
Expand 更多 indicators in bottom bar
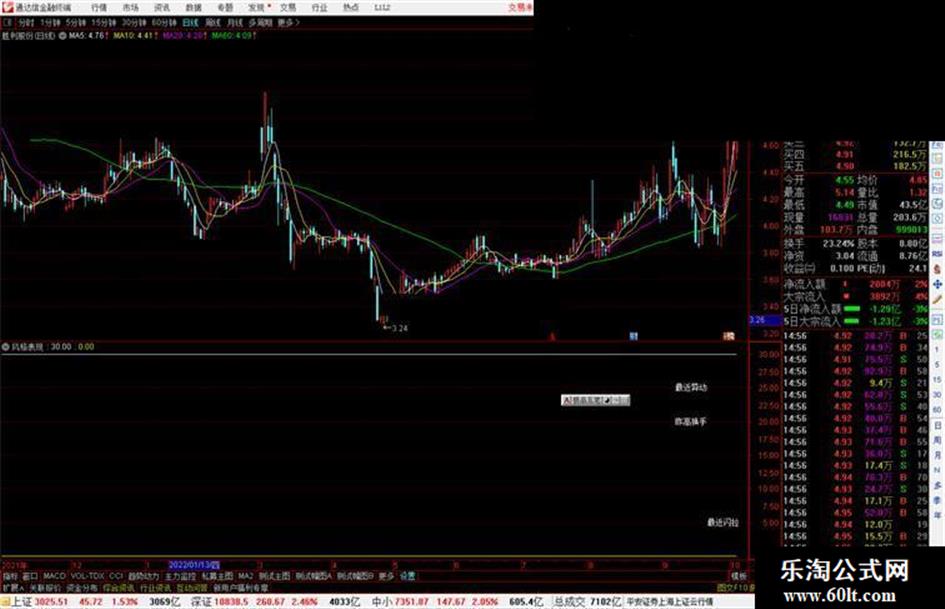[x=386, y=576]
